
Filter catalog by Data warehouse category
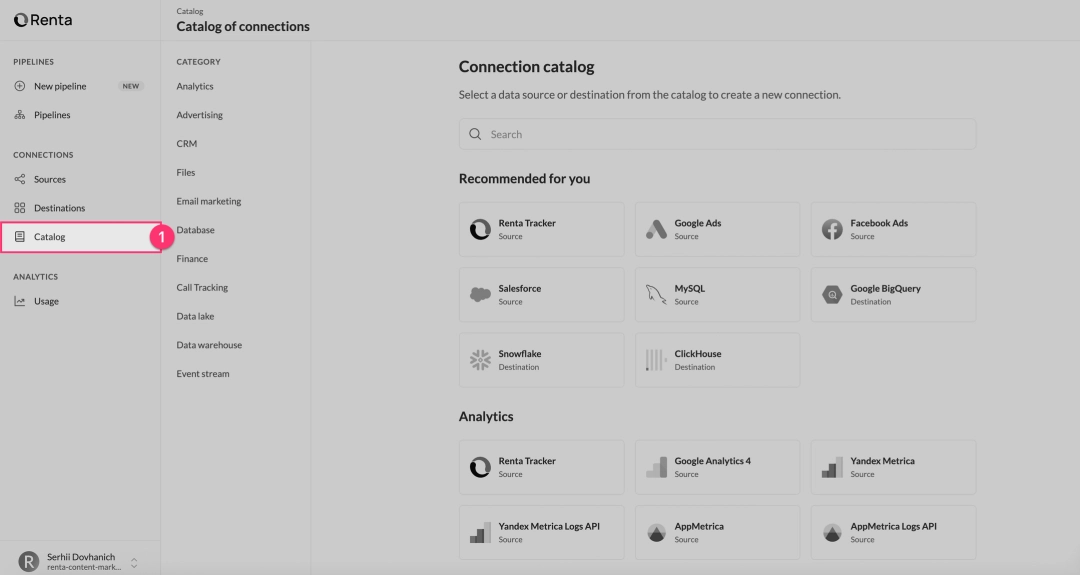[209, 345]
